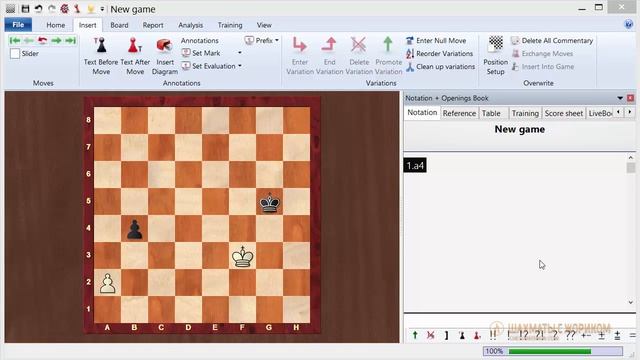Select the 1.a4 move in notation
640x360 pixels.
point(415,165)
